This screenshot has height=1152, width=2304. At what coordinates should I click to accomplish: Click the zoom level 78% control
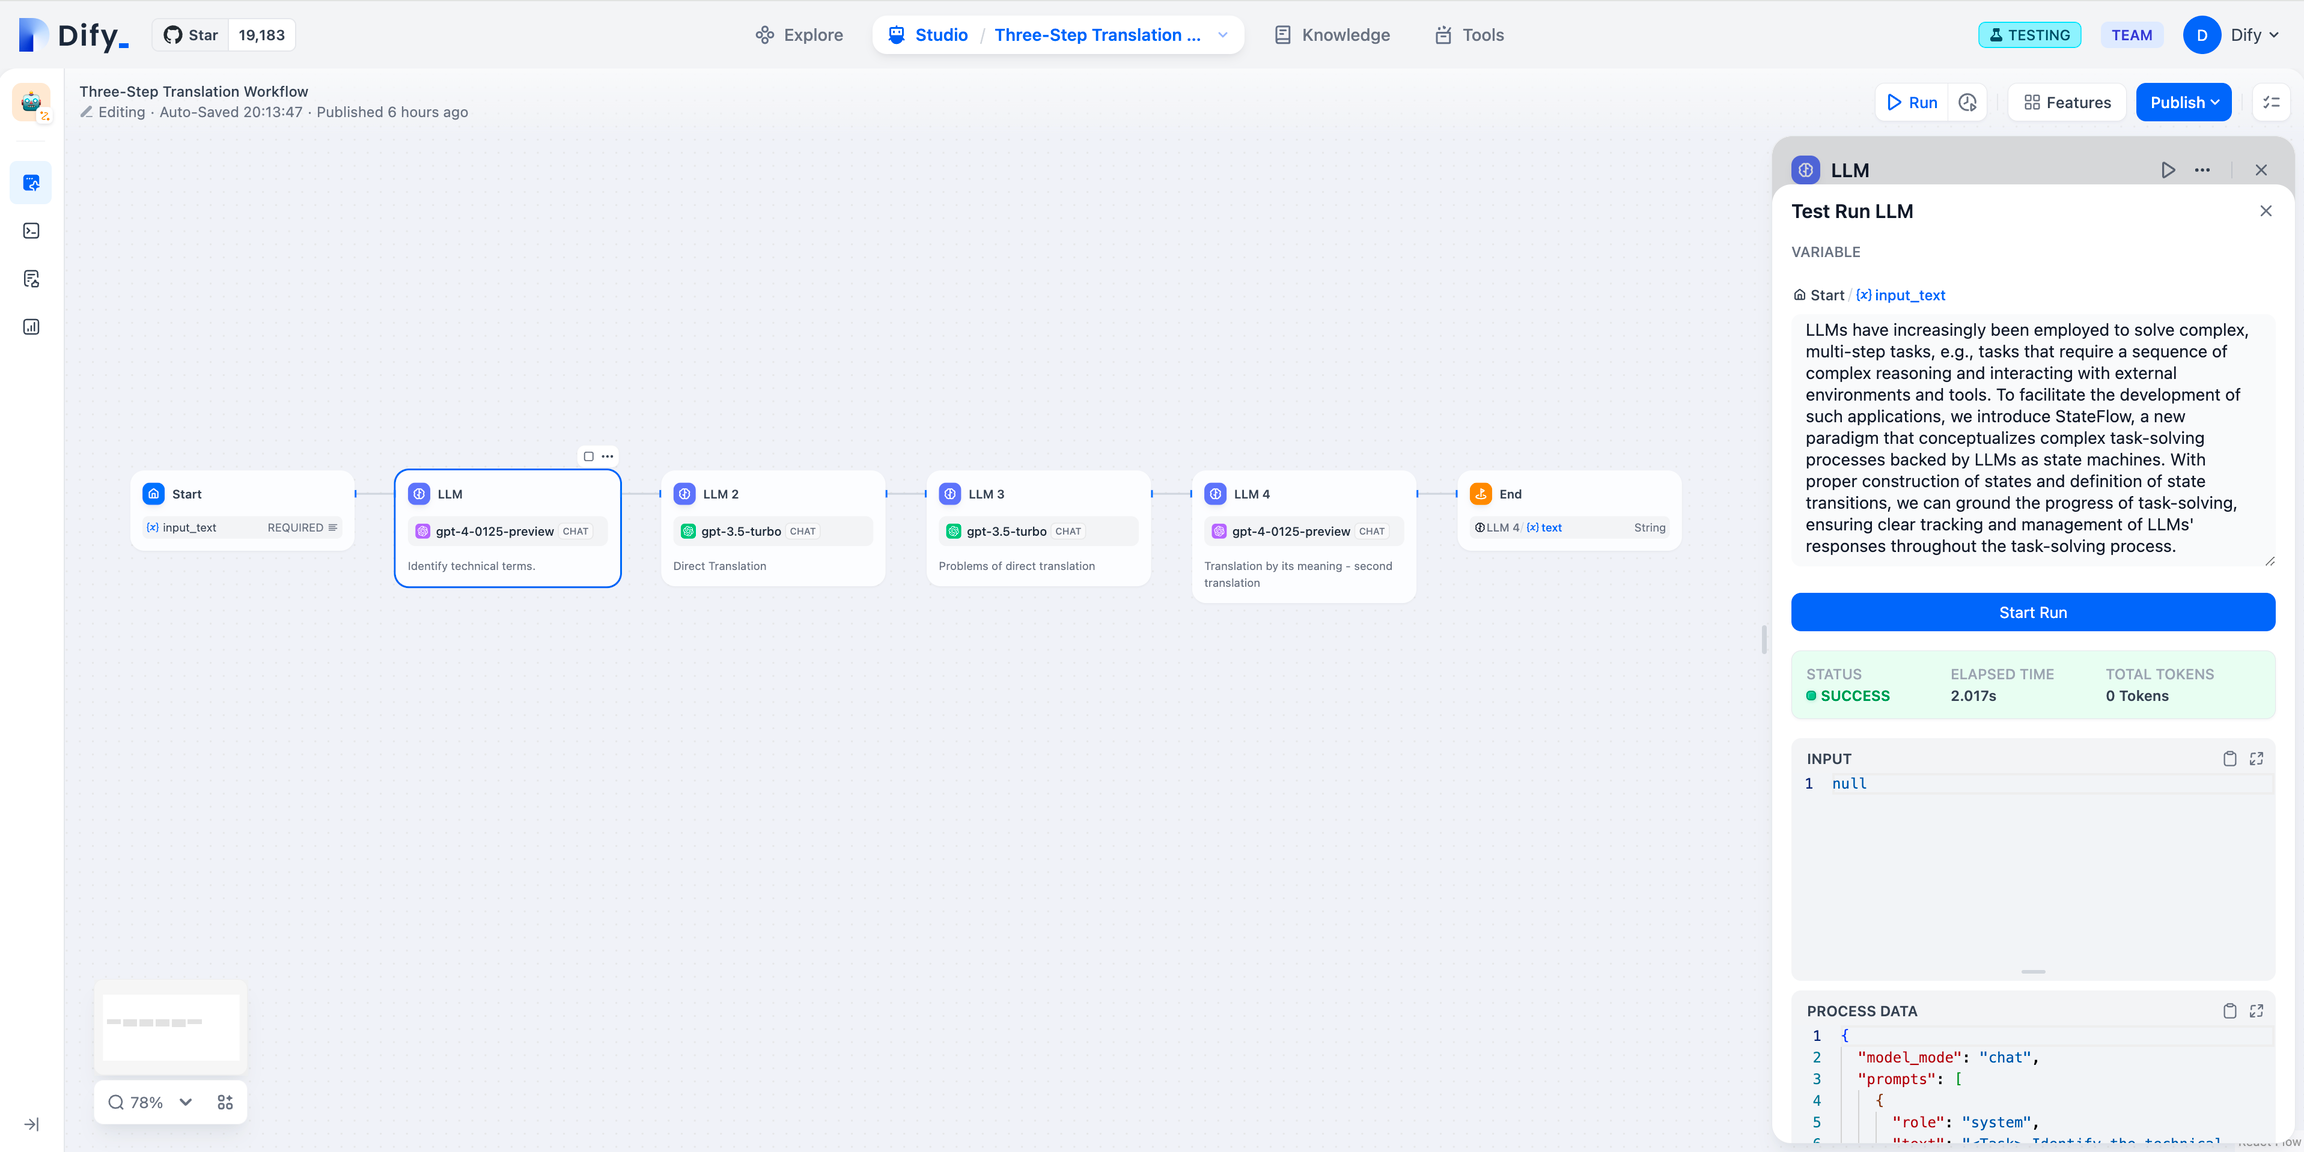148,1102
